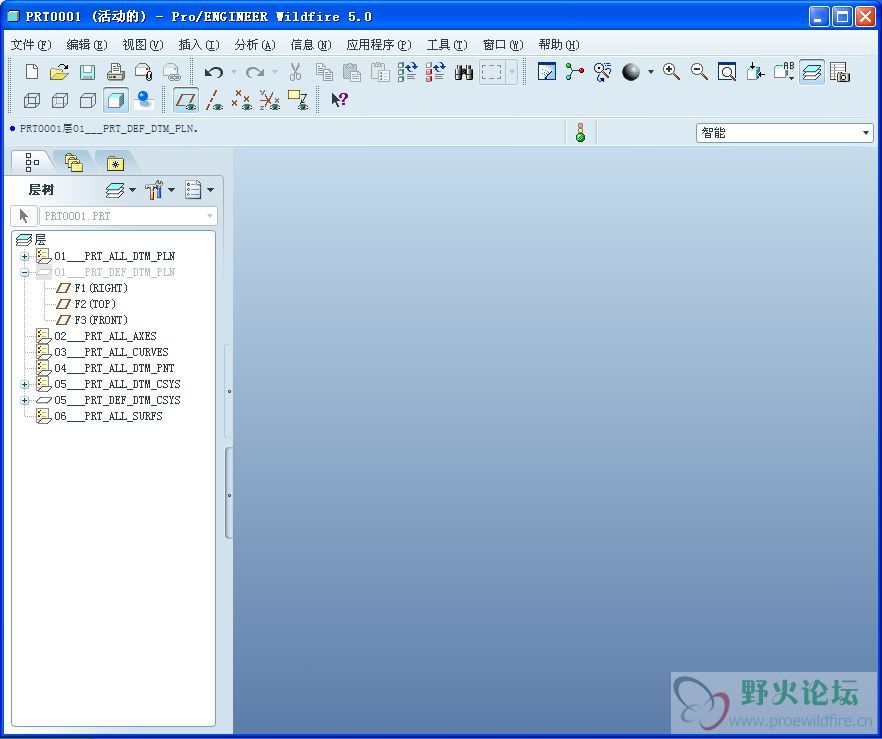Image resolution: width=882 pixels, height=739 pixels.
Task: Toggle datum points display
Action: coord(242,100)
